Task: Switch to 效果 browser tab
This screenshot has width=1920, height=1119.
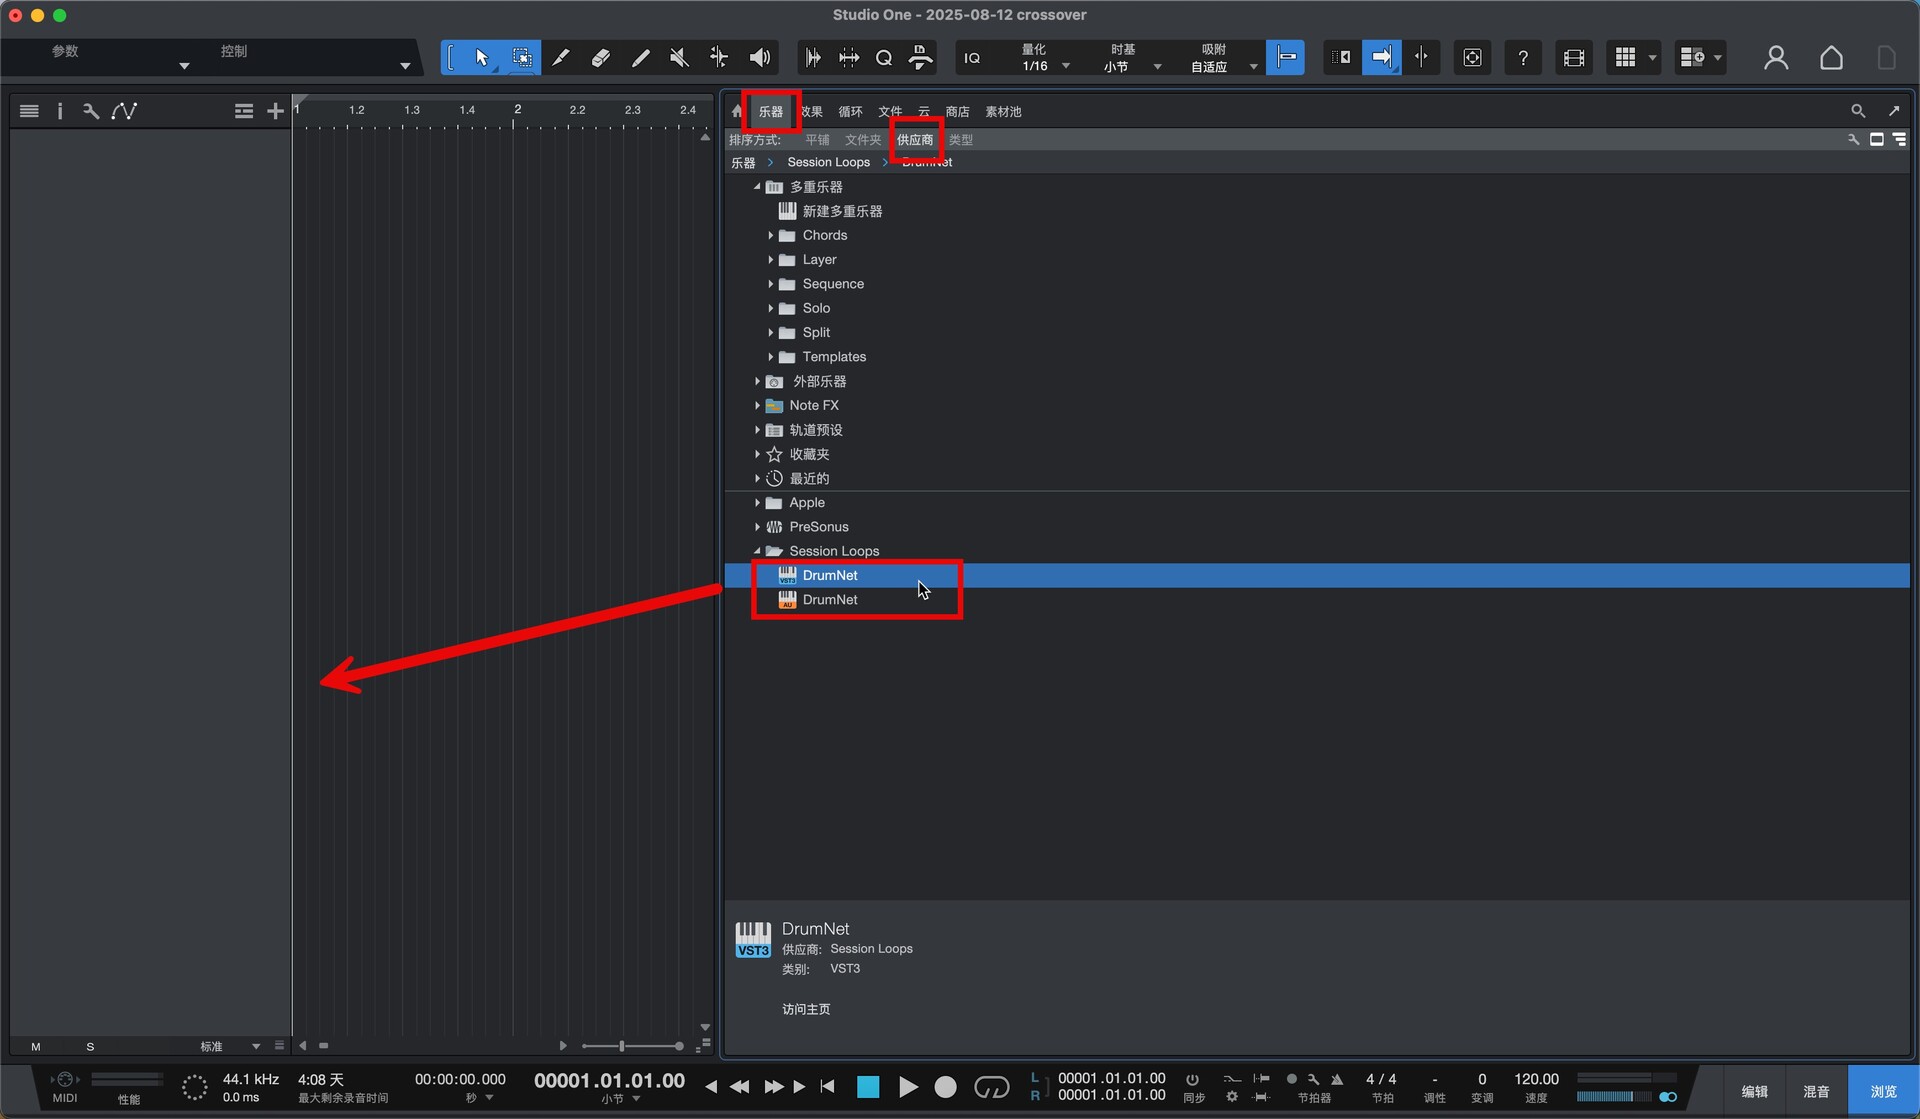Action: (811, 112)
